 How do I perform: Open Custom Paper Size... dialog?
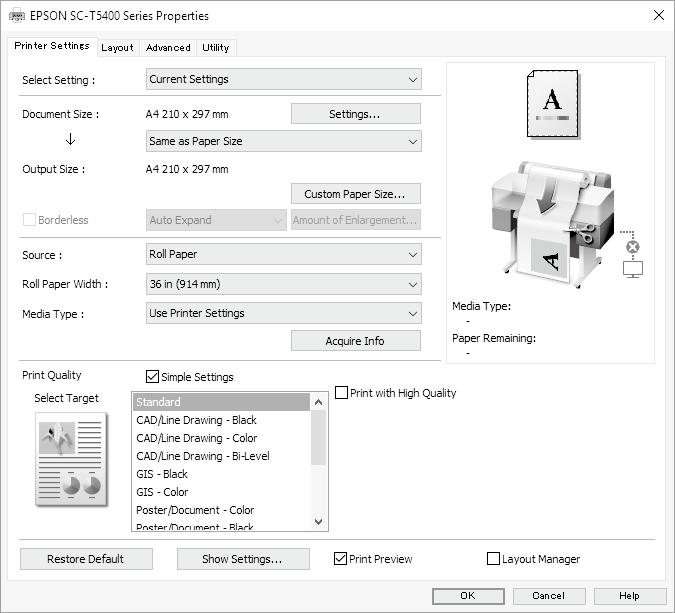[x=356, y=194]
